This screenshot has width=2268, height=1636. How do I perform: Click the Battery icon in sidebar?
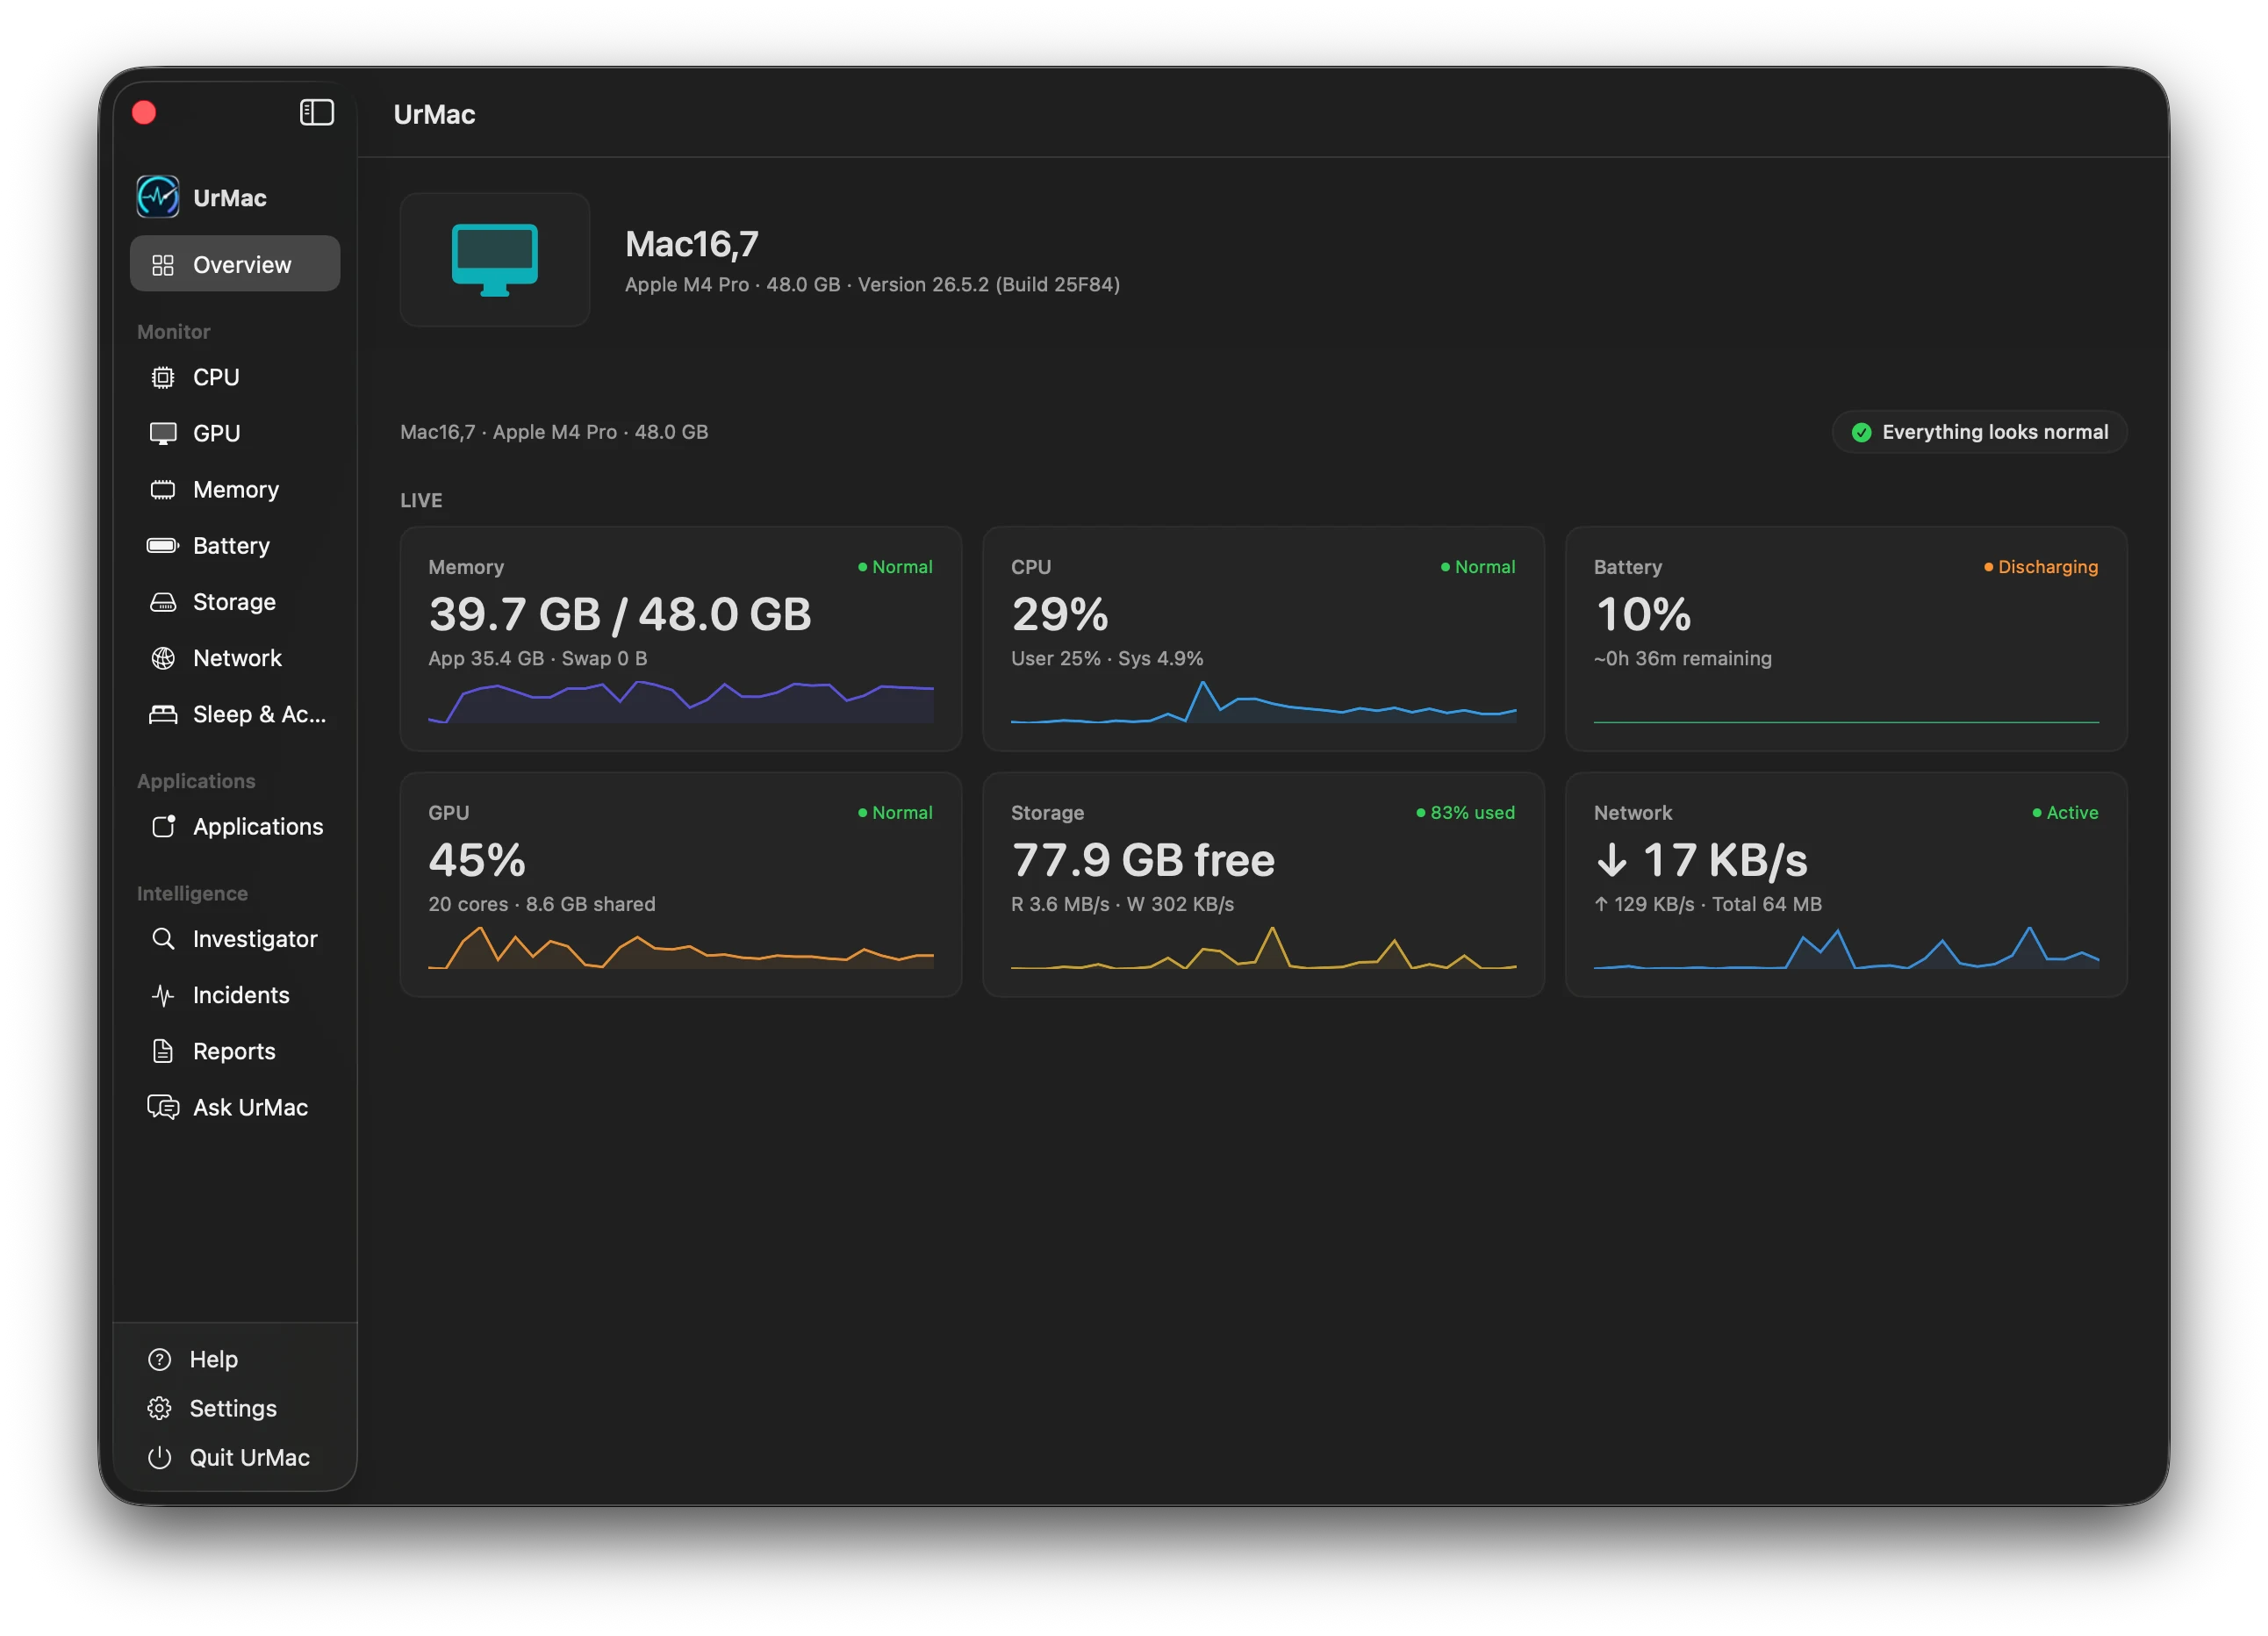coord(162,545)
